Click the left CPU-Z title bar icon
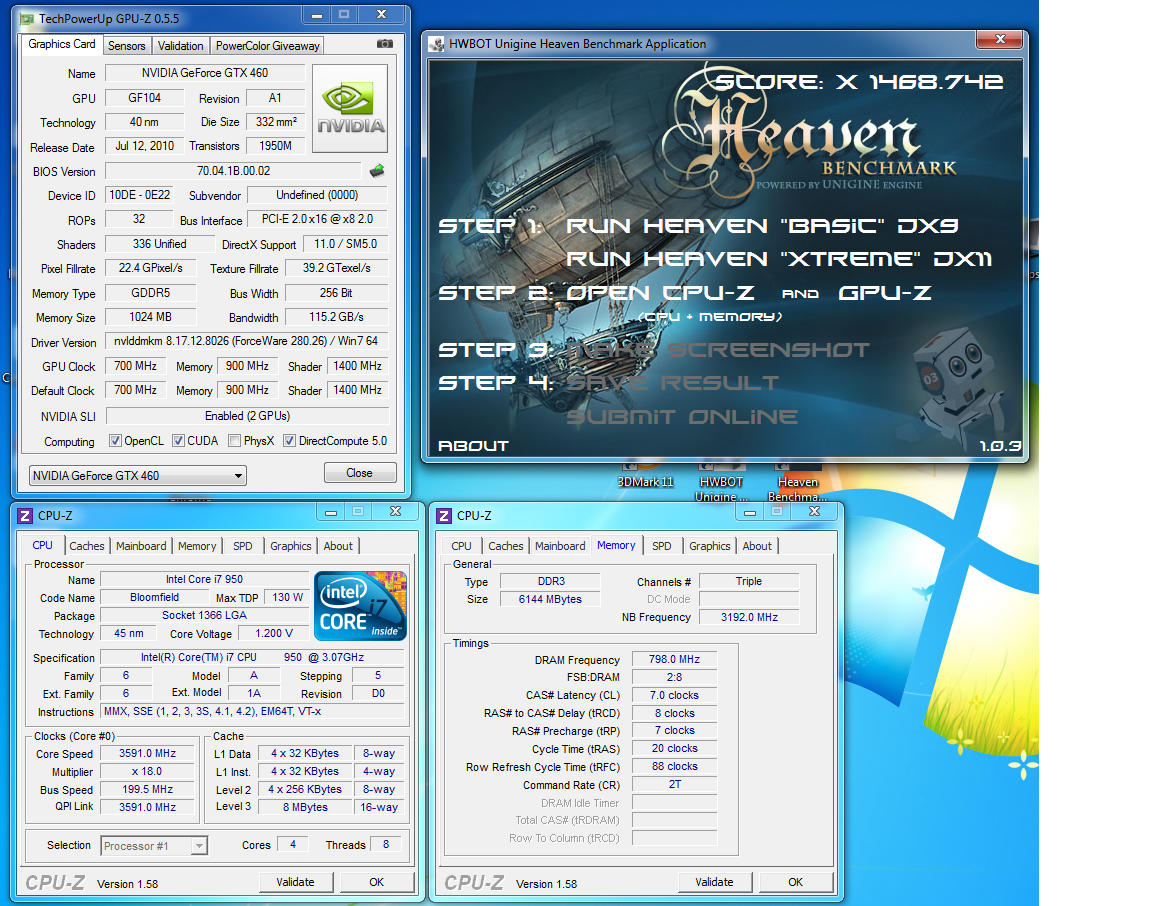The height and width of the screenshot is (906, 1152). [x=25, y=516]
